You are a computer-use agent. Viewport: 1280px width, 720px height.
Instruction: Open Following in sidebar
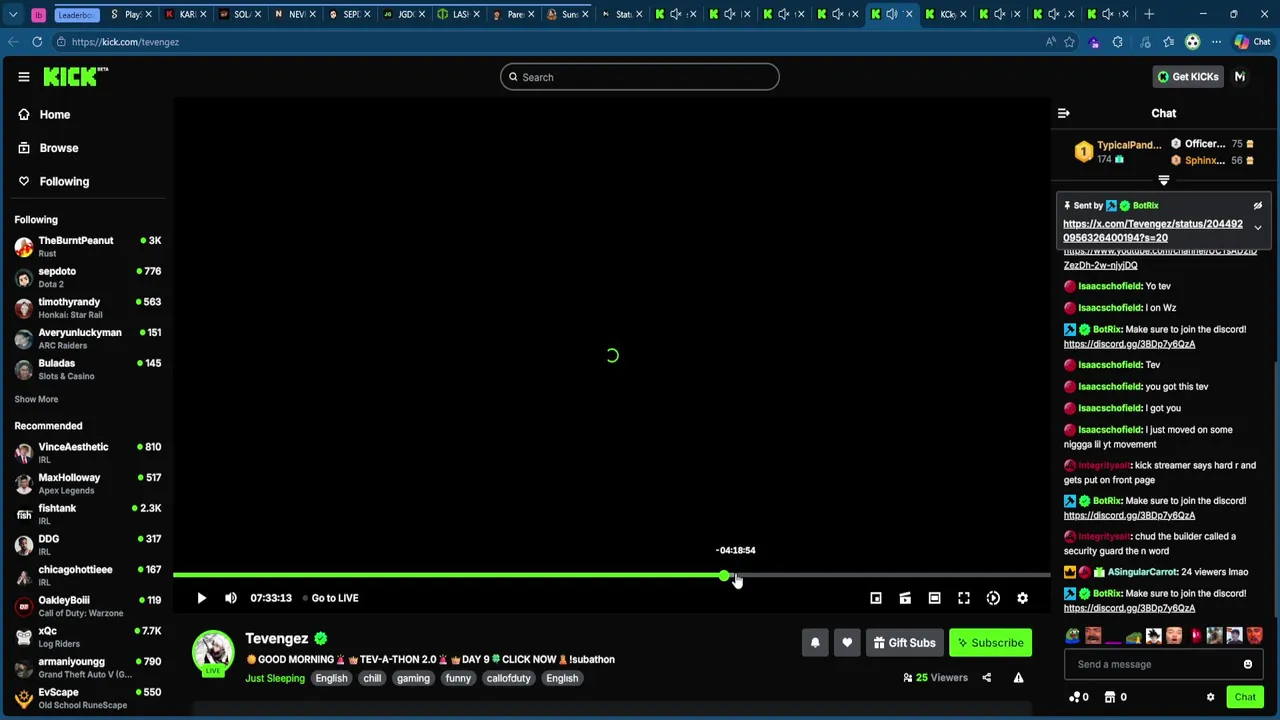tap(64, 182)
